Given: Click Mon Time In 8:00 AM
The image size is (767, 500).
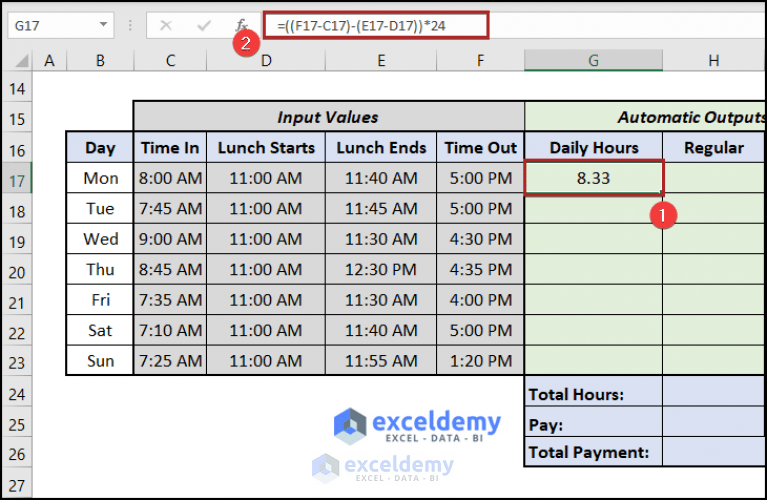Looking at the screenshot, I should tap(170, 178).
